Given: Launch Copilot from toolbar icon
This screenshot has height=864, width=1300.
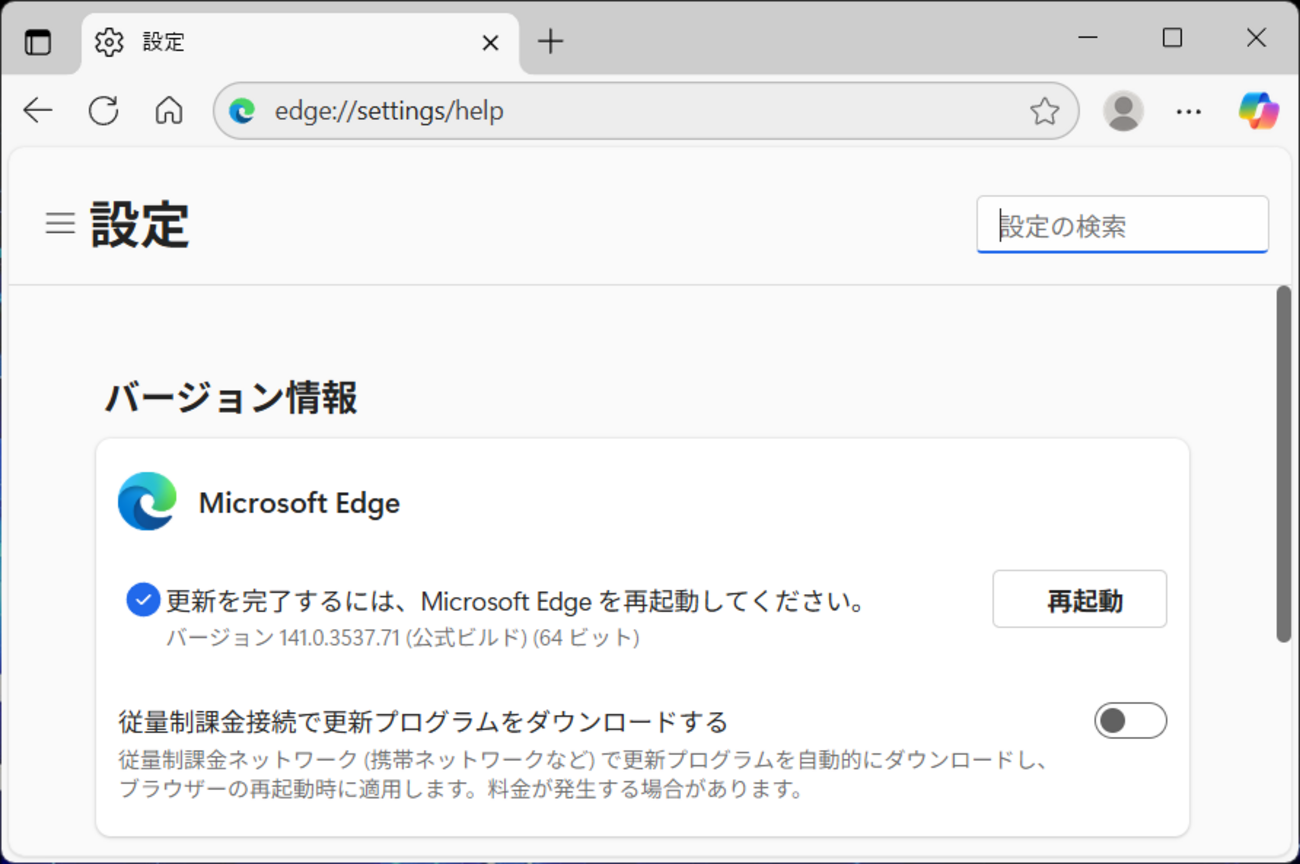Looking at the screenshot, I should [x=1258, y=110].
